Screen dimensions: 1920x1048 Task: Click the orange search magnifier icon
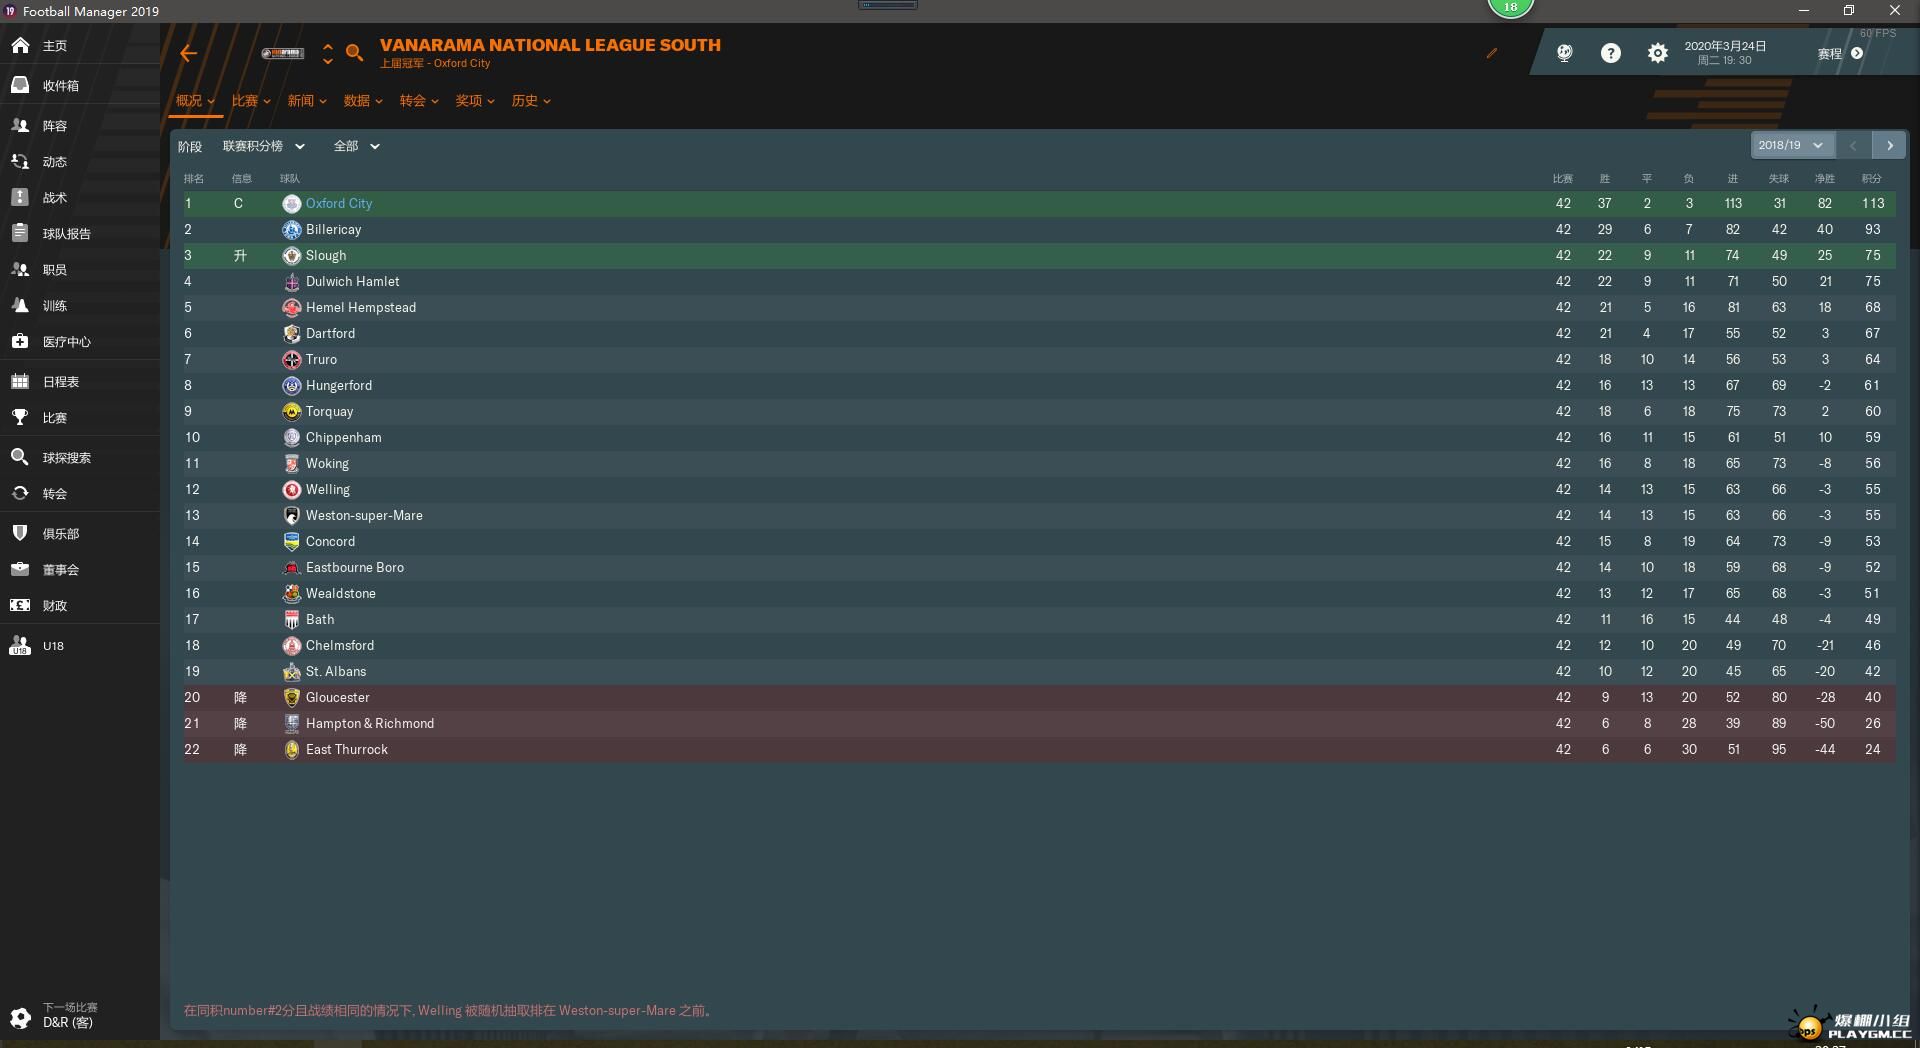[354, 53]
